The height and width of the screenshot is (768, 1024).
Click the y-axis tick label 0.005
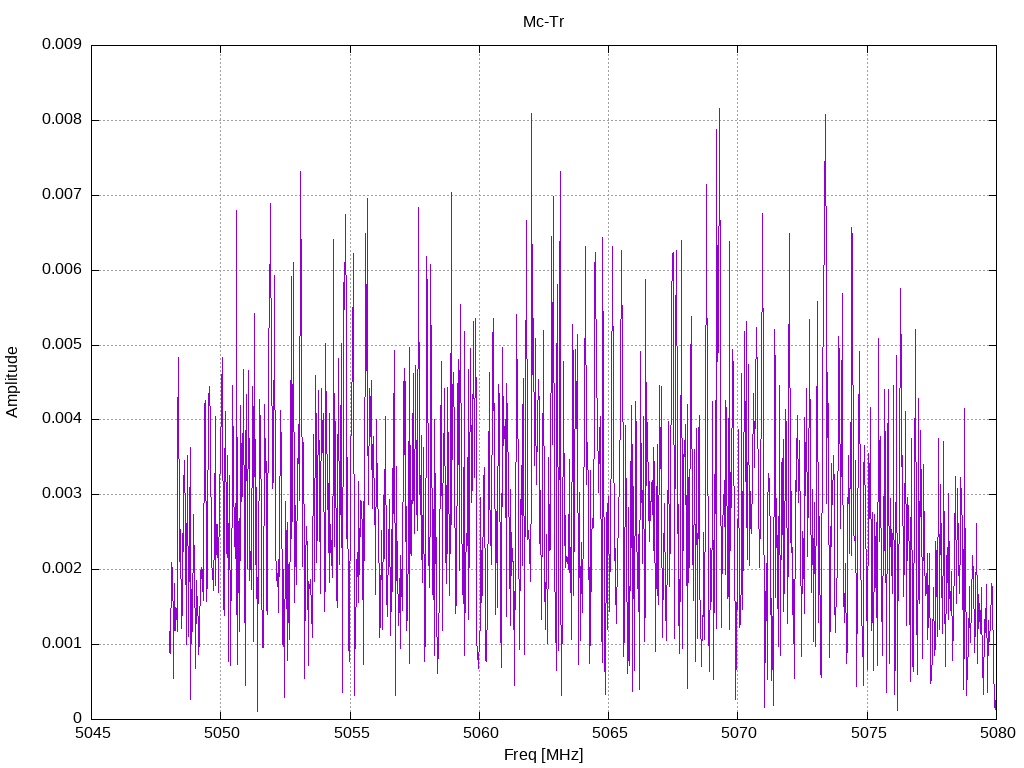pos(62,344)
